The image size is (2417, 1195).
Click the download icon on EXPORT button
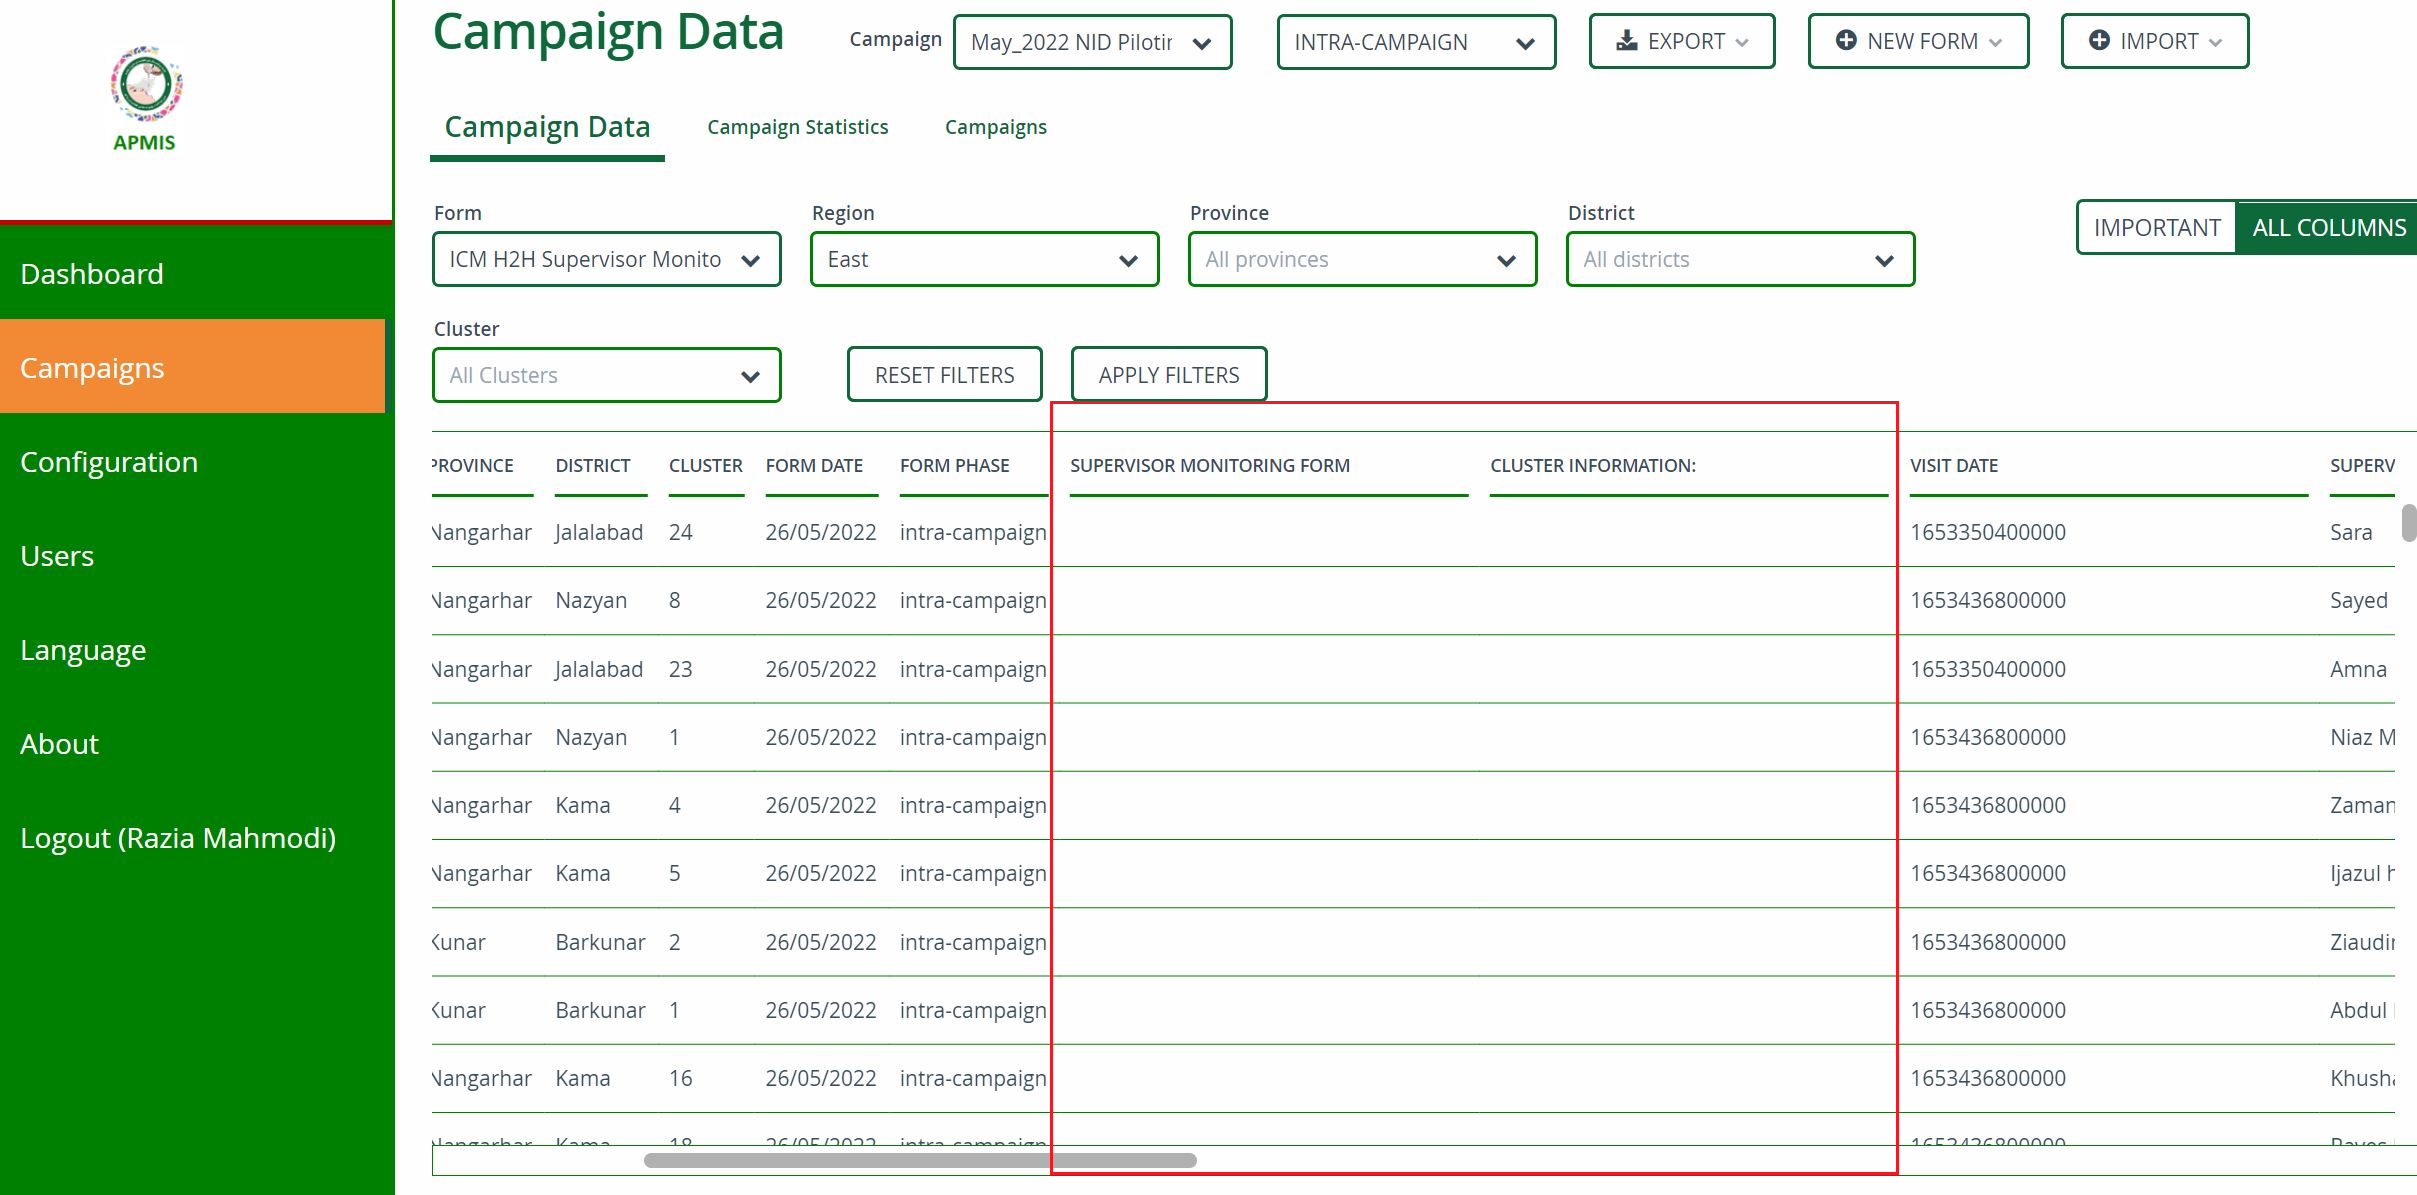tap(1628, 41)
